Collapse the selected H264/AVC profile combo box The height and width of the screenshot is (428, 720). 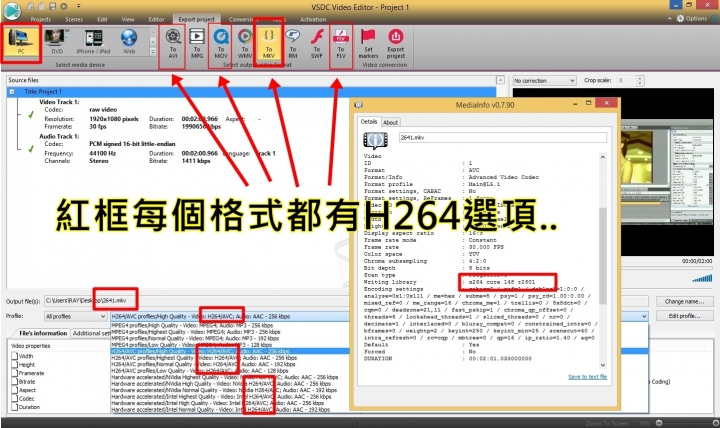coord(644,316)
